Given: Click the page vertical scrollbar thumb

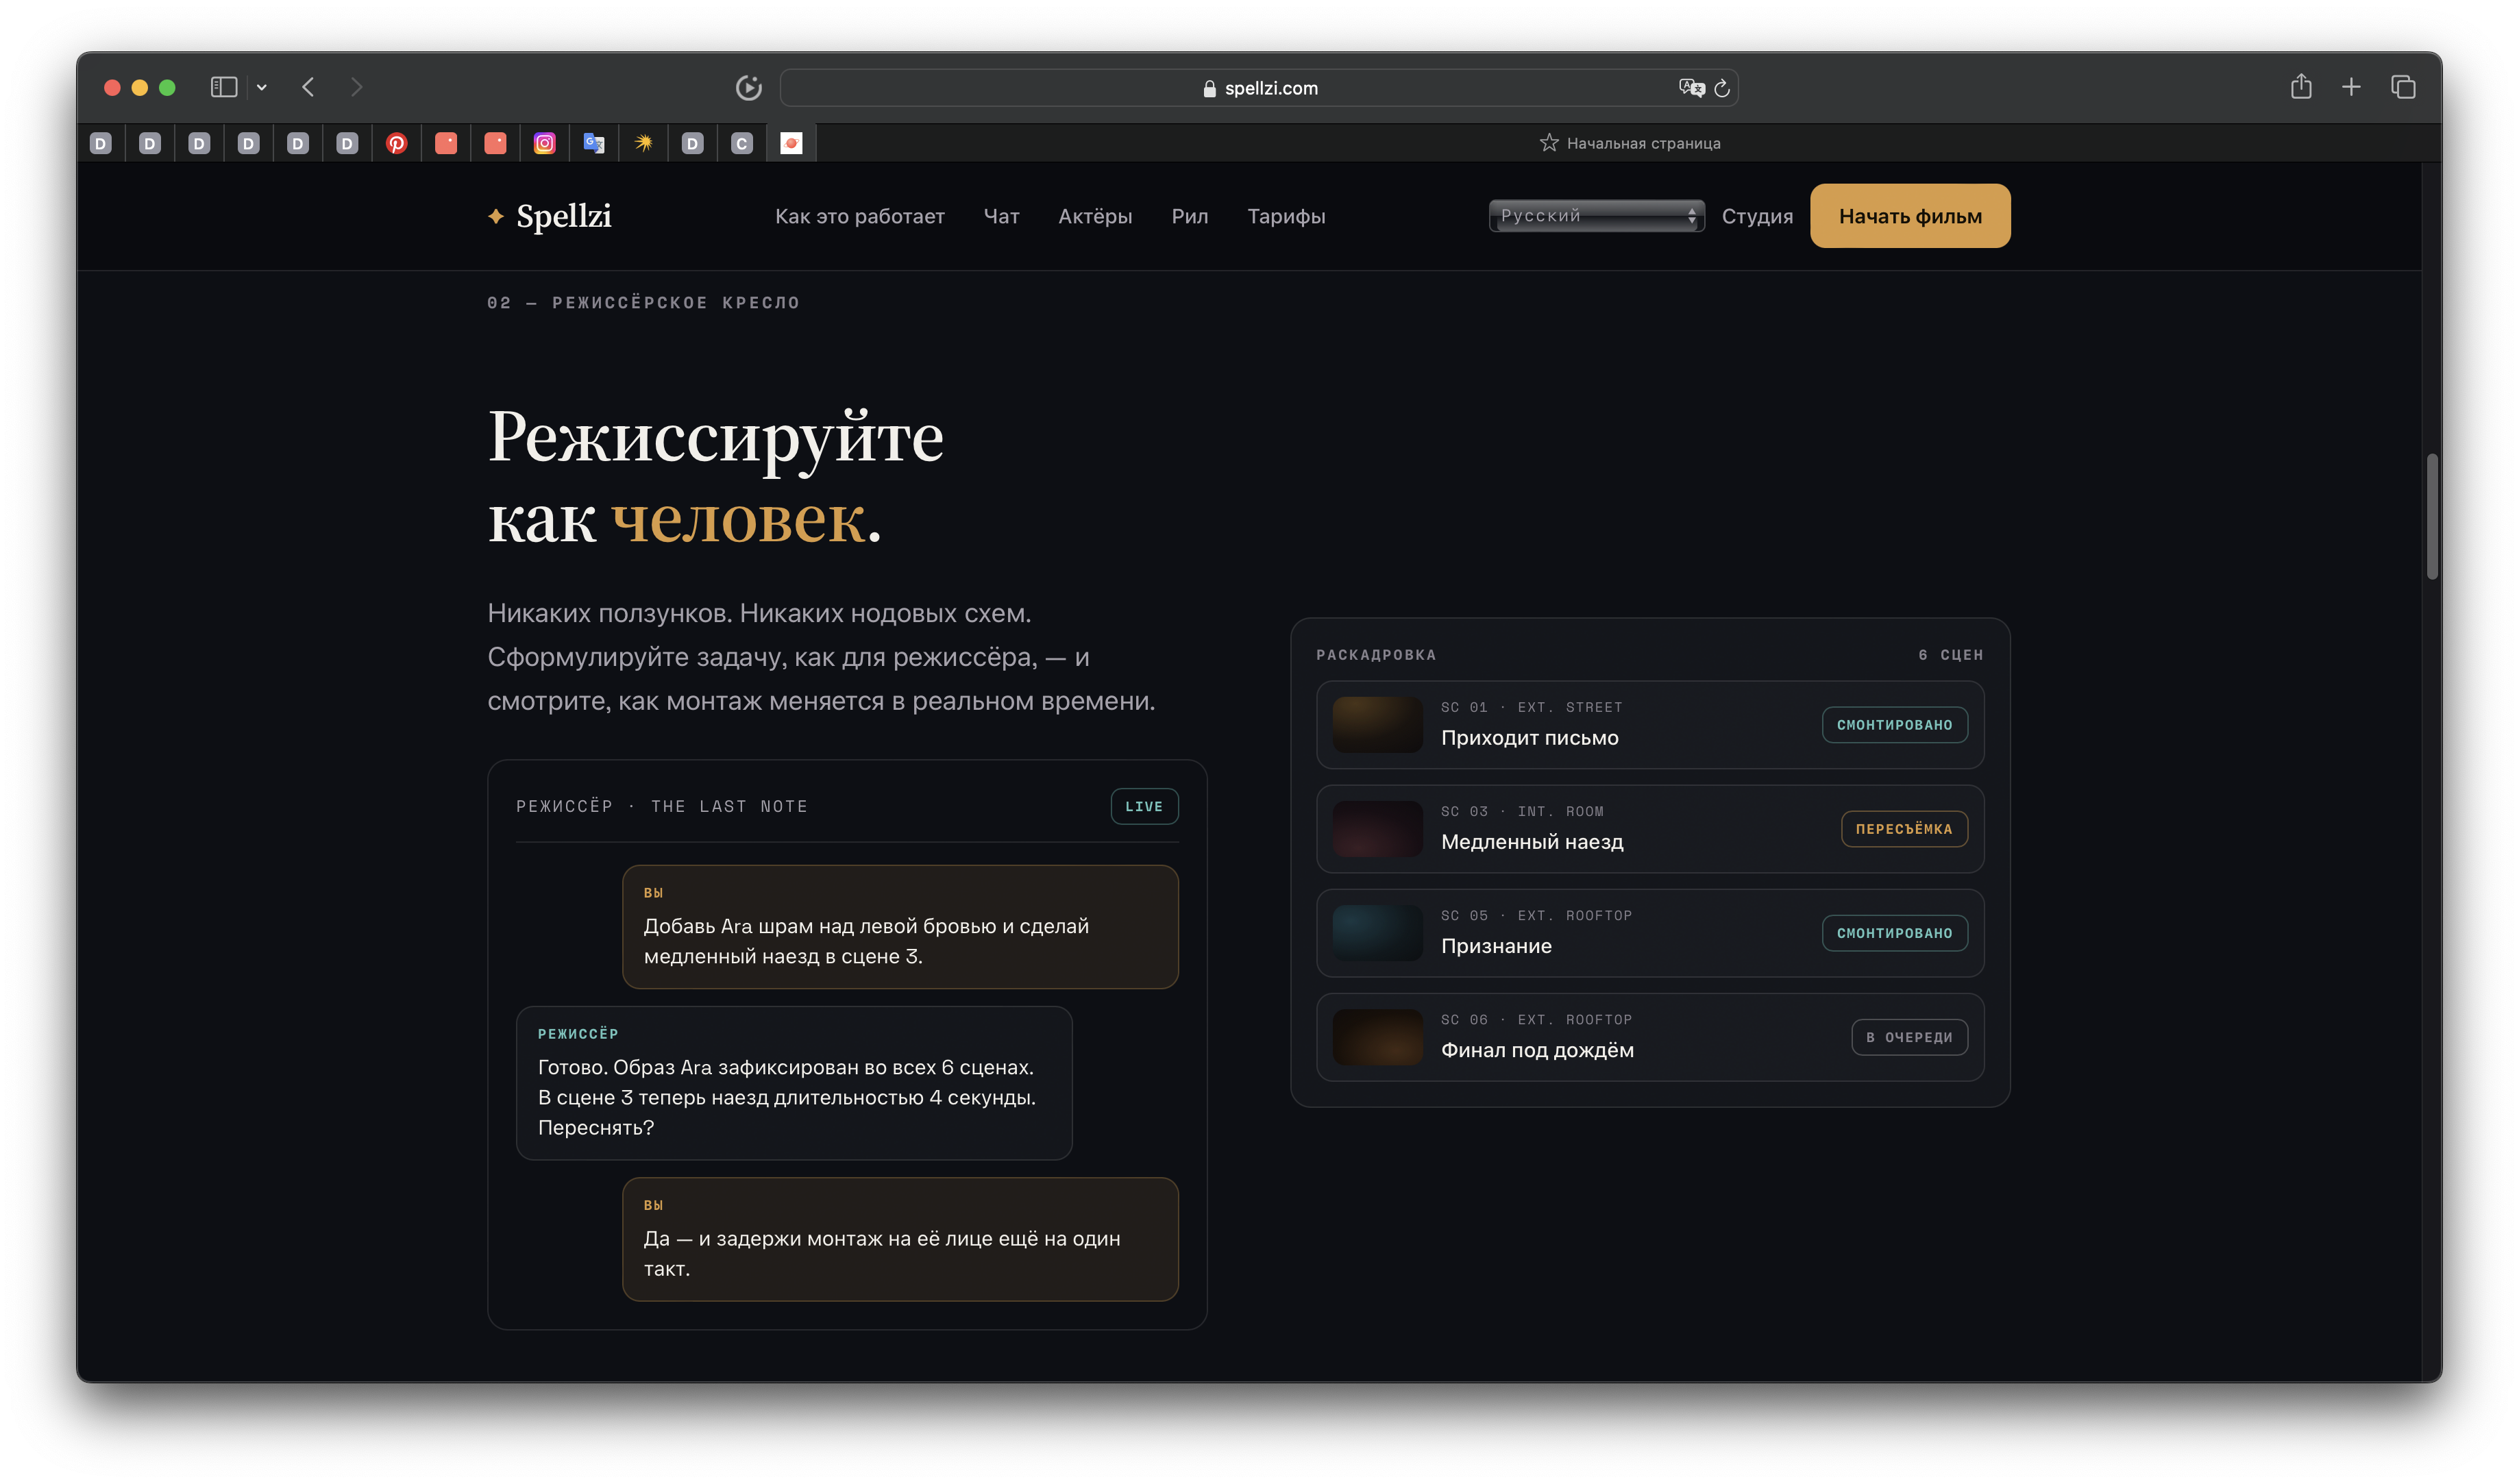Looking at the screenshot, I should 2432,517.
